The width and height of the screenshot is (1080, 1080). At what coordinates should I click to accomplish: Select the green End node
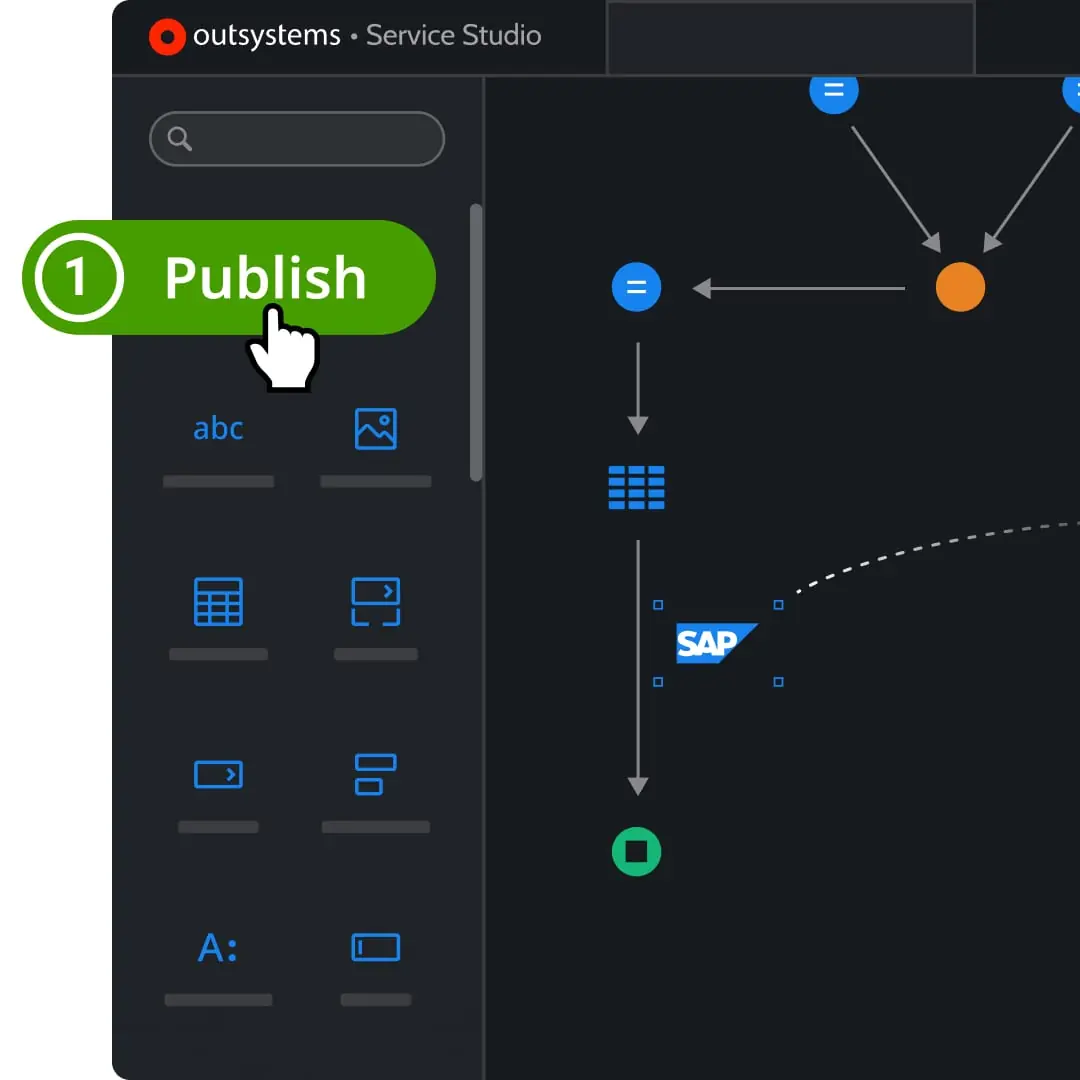click(x=637, y=852)
